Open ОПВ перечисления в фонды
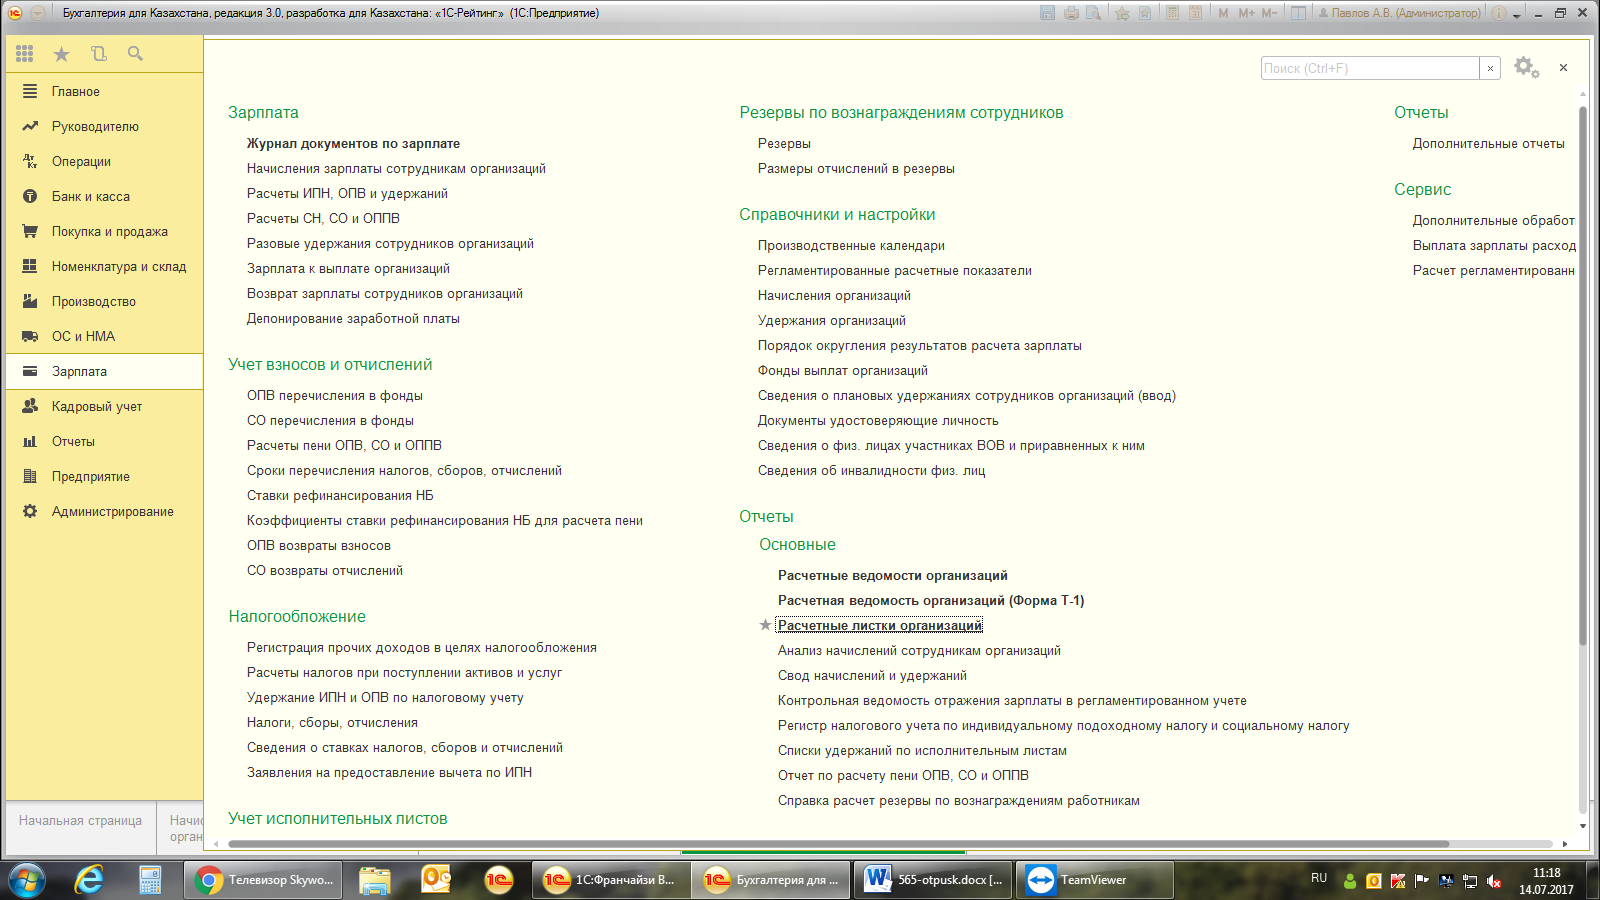Viewport: 1600px width, 900px height. tap(335, 395)
